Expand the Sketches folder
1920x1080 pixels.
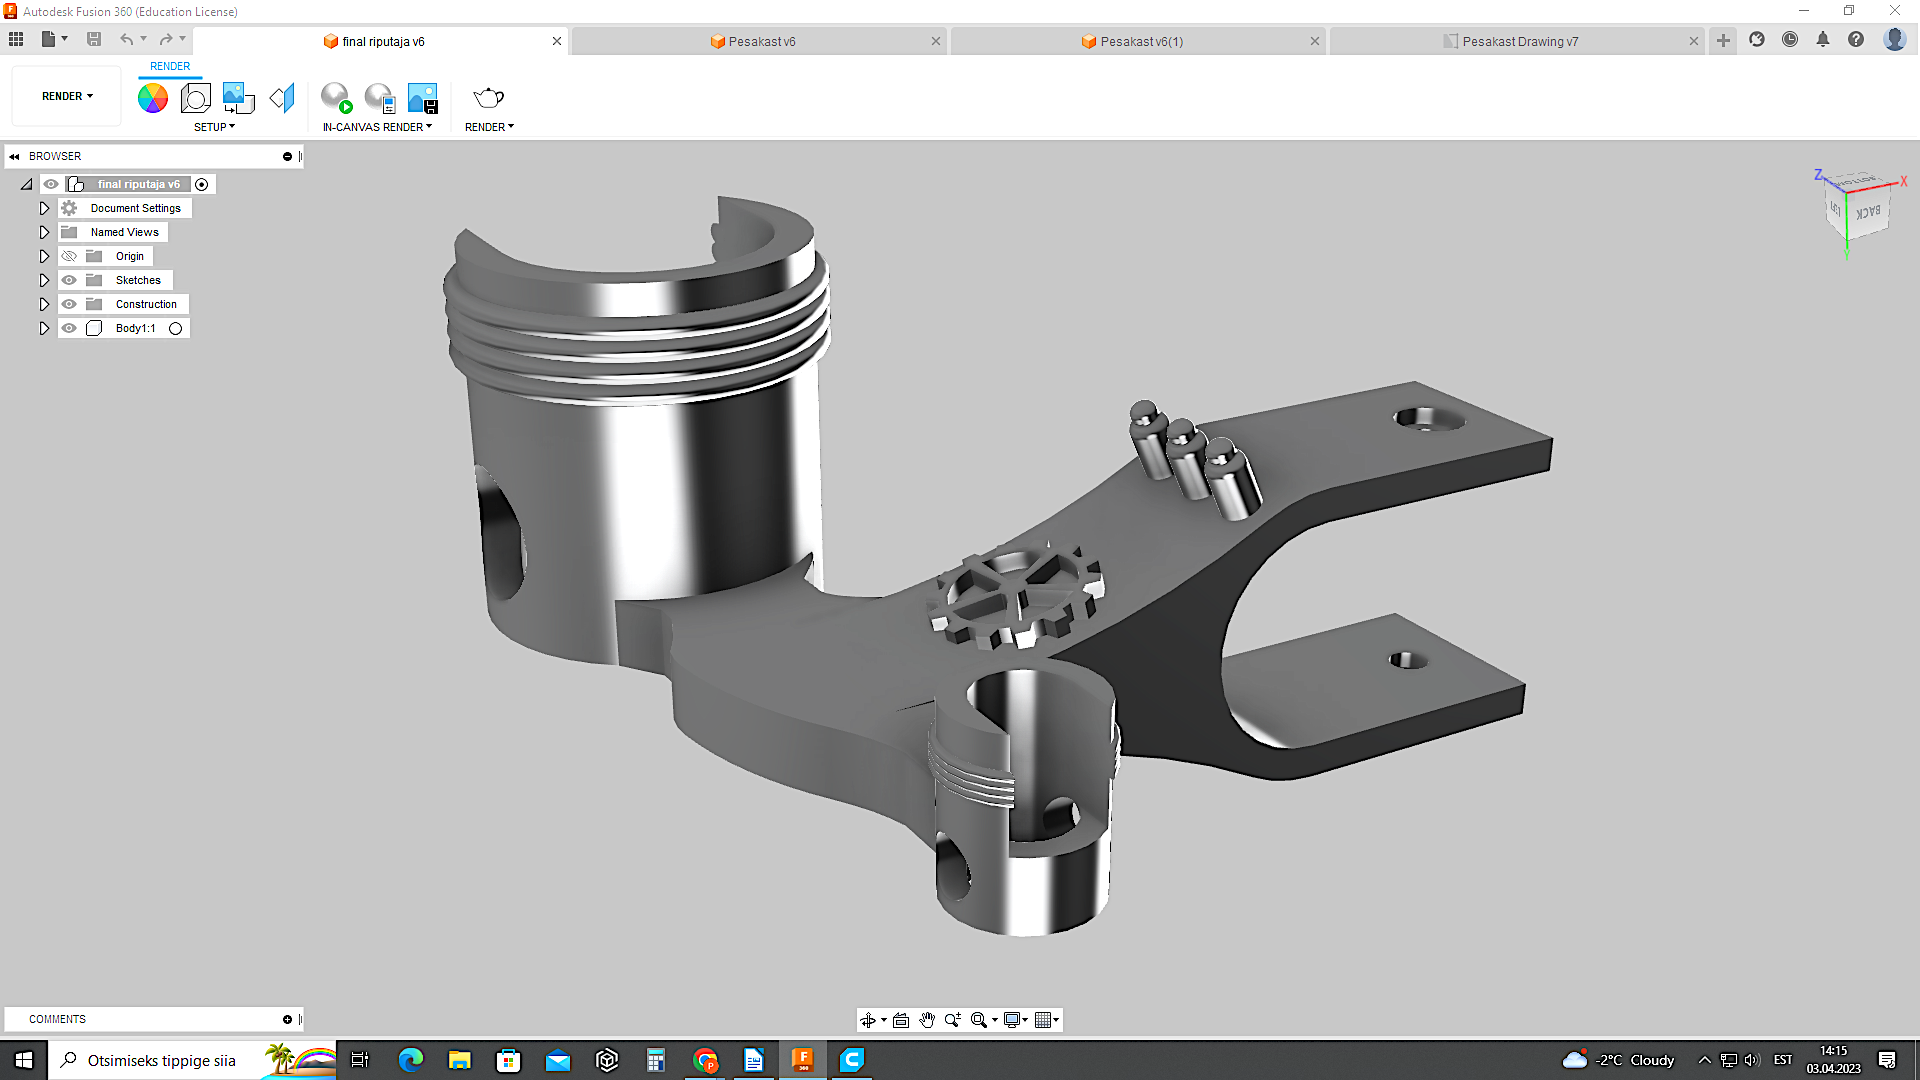click(x=44, y=280)
